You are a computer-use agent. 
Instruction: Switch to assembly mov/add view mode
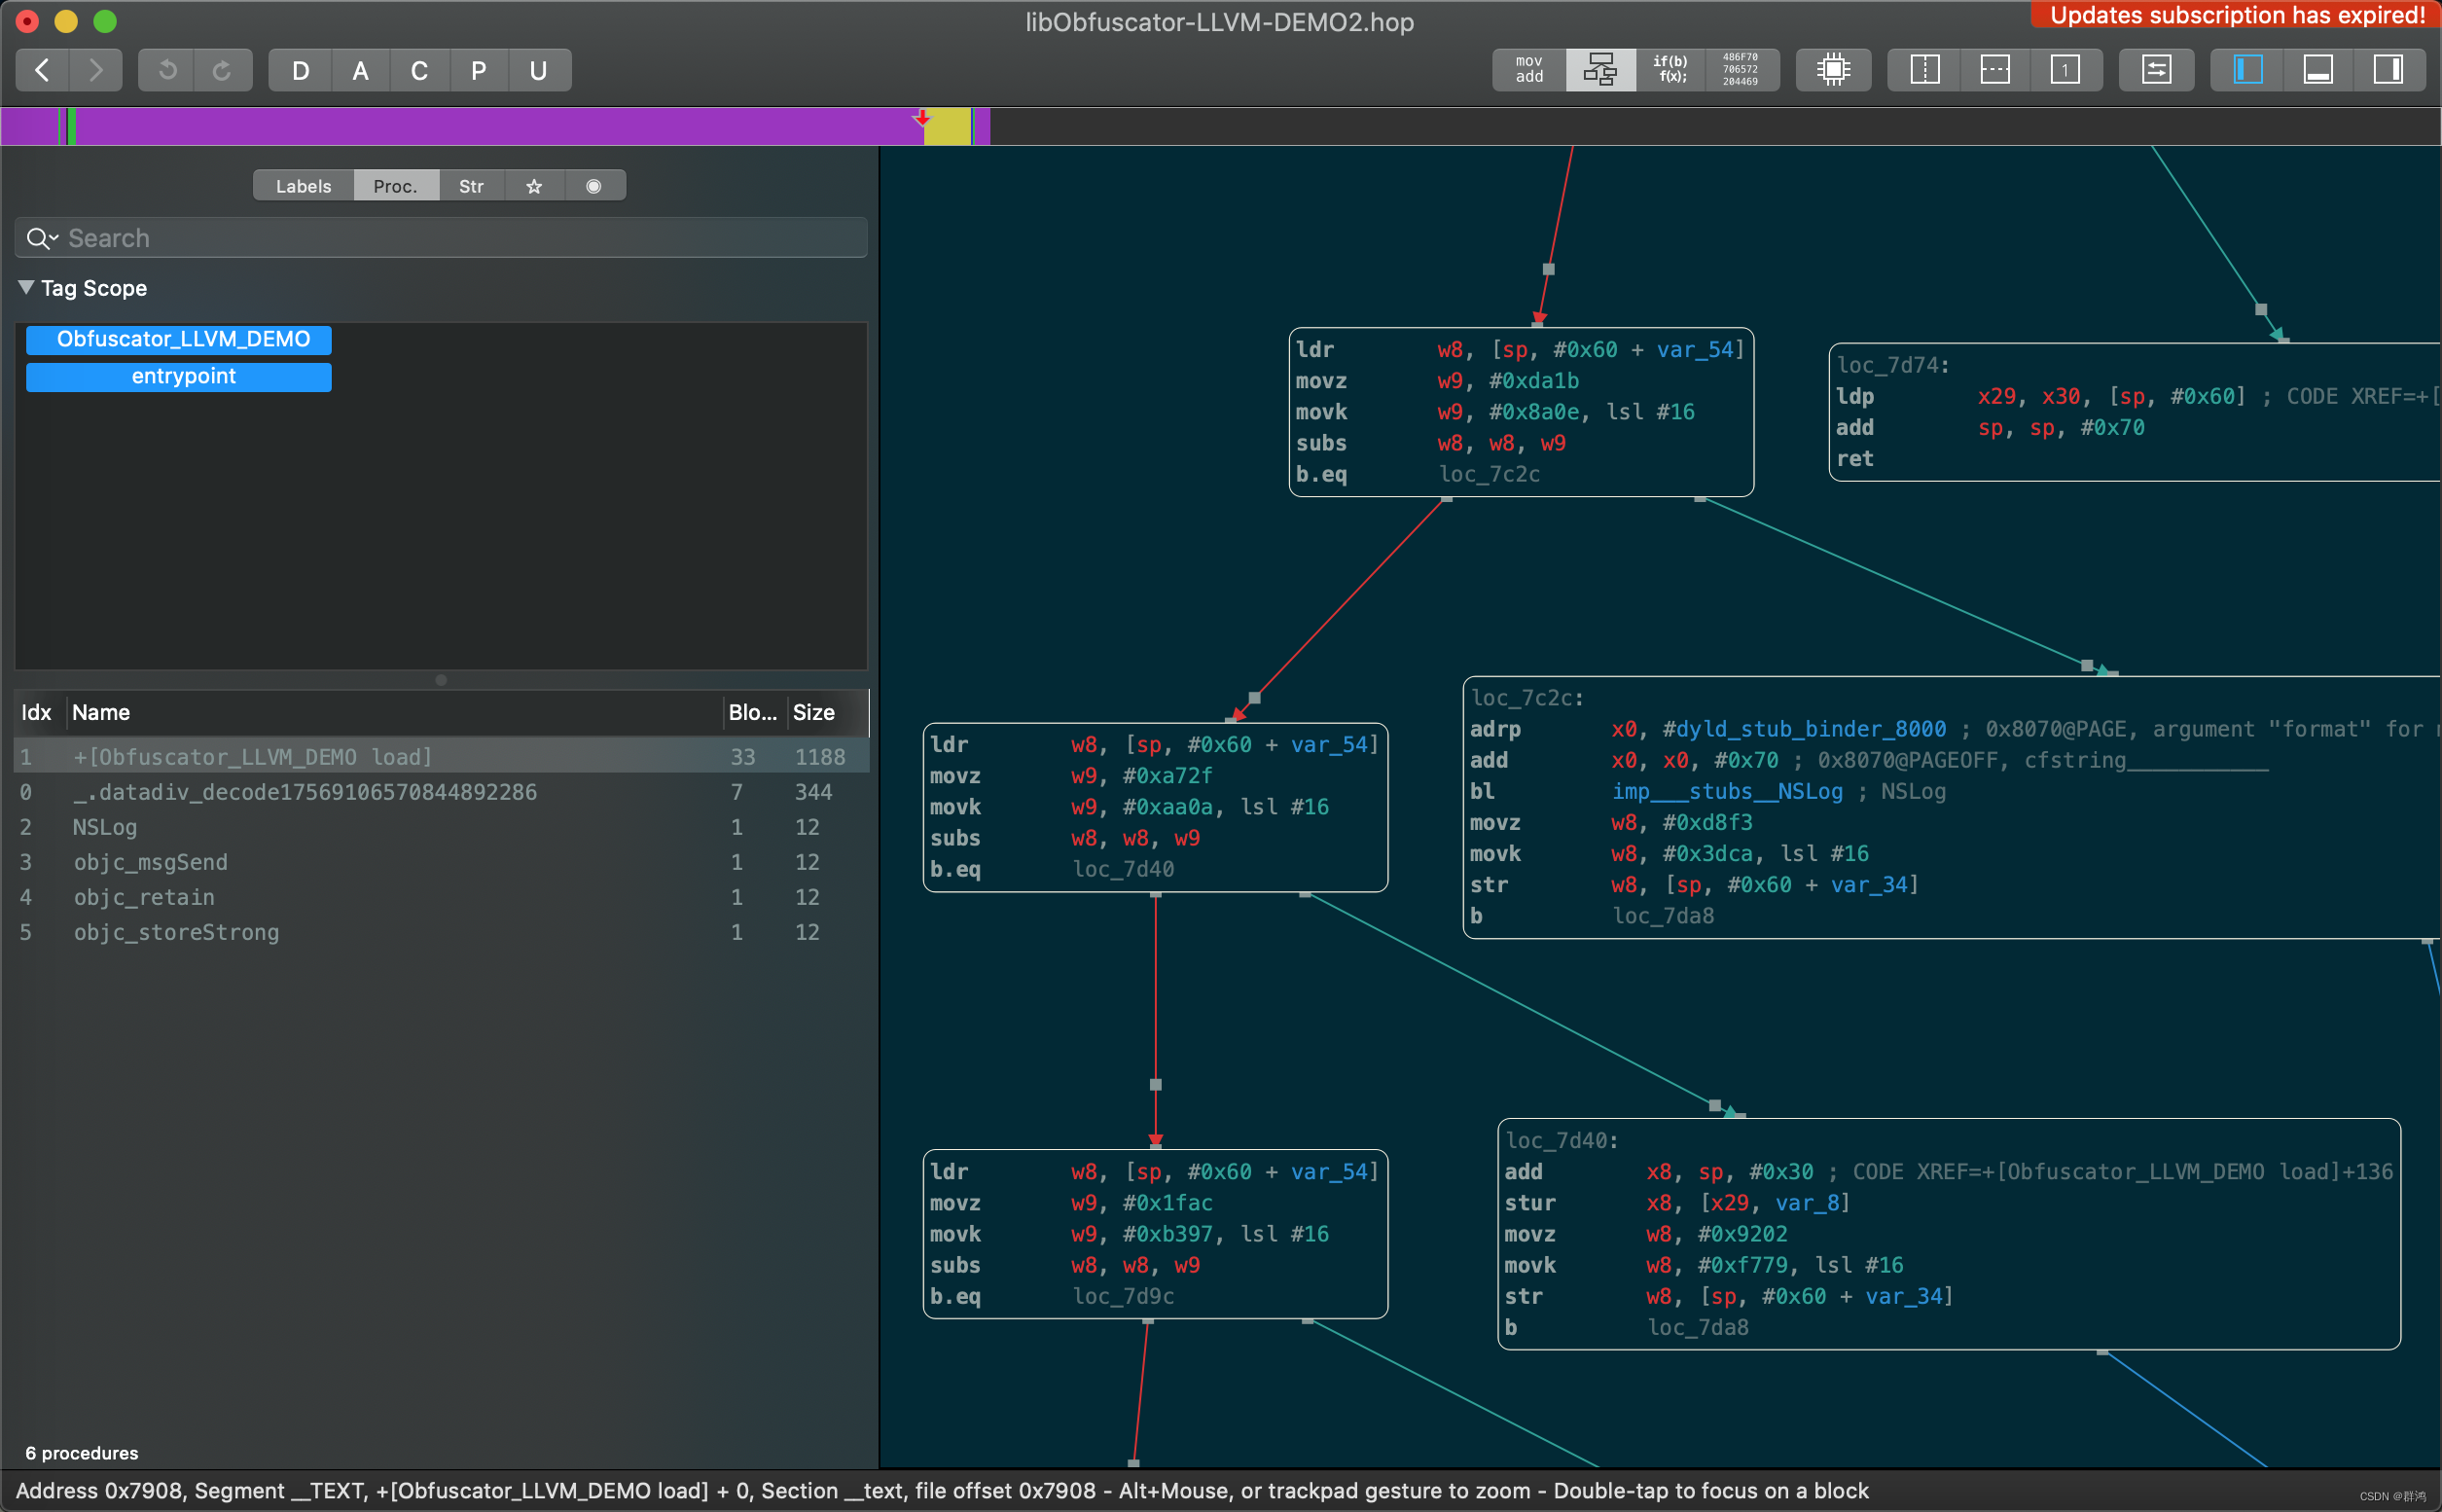1528,70
